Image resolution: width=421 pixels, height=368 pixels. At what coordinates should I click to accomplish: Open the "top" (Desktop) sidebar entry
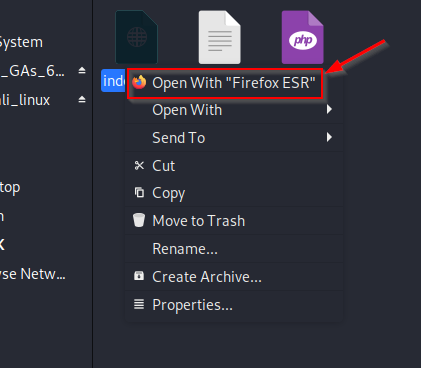(10, 188)
